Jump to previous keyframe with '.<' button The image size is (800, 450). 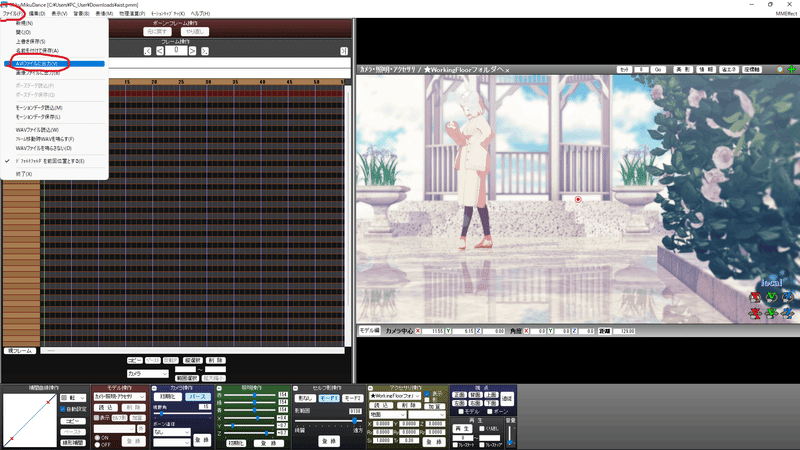147,51
